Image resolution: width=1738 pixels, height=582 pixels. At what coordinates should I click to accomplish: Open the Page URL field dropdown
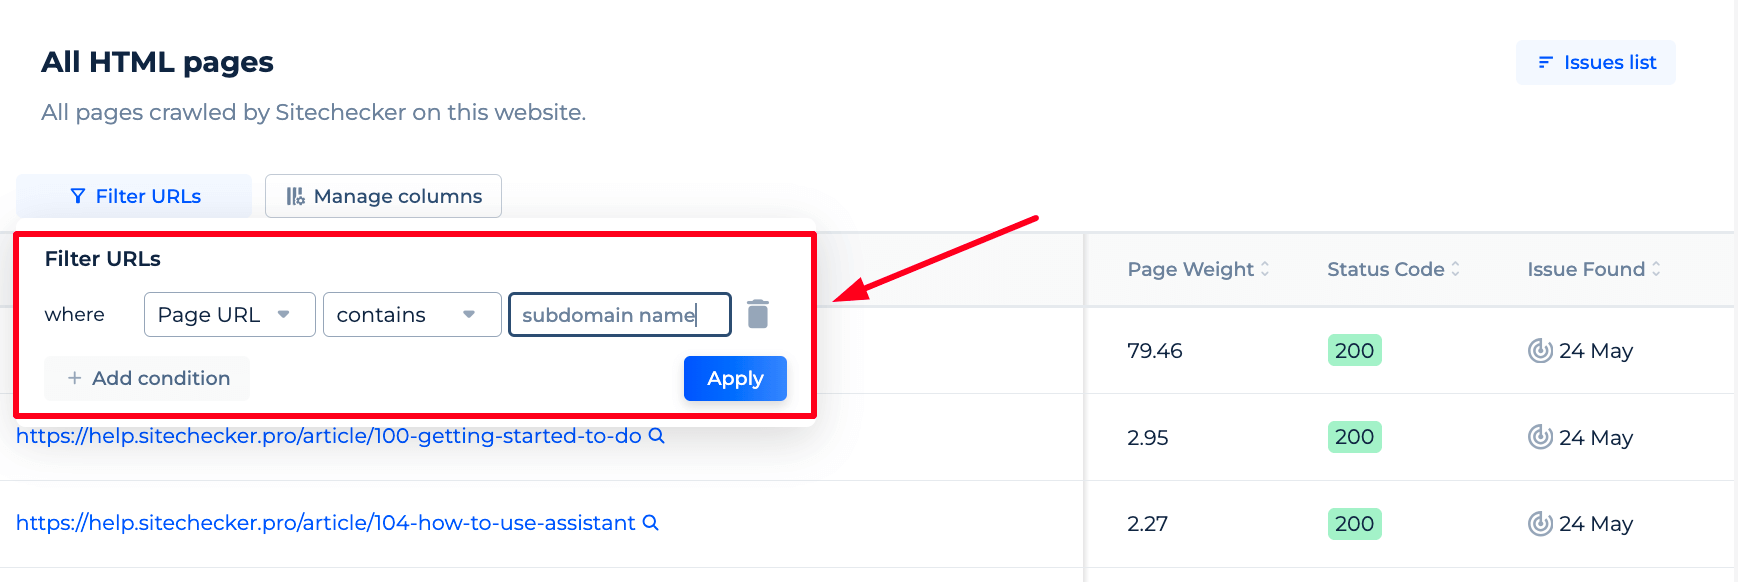(x=230, y=315)
